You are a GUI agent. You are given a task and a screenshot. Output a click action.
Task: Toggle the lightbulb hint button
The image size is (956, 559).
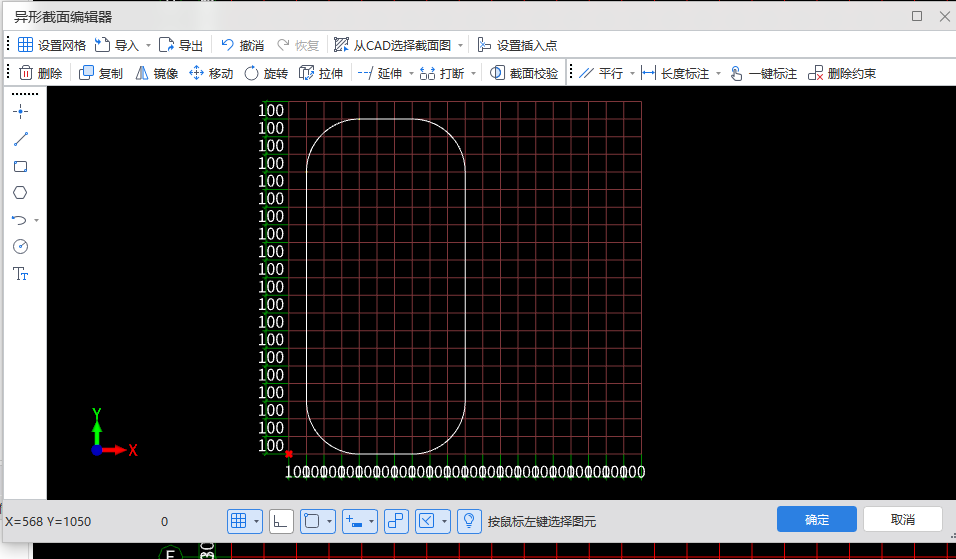tap(469, 521)
